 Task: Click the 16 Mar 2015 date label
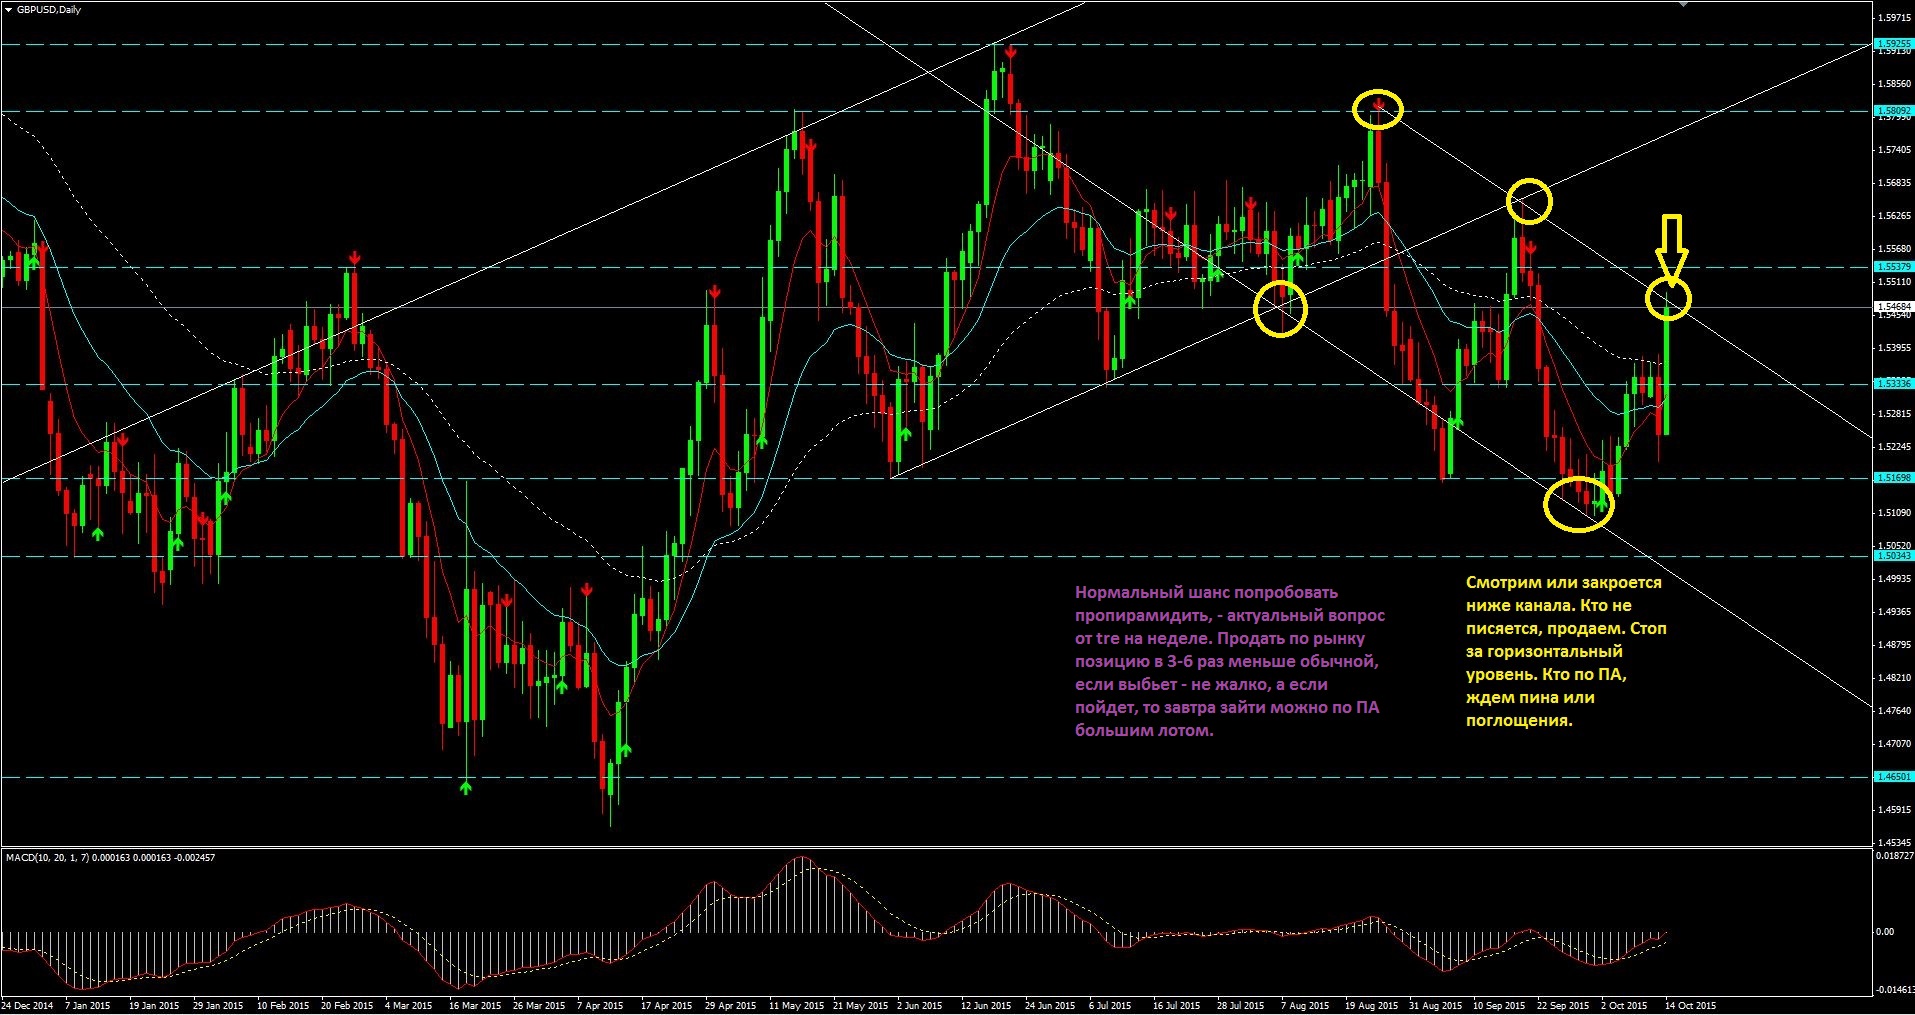click(475, 1006)
